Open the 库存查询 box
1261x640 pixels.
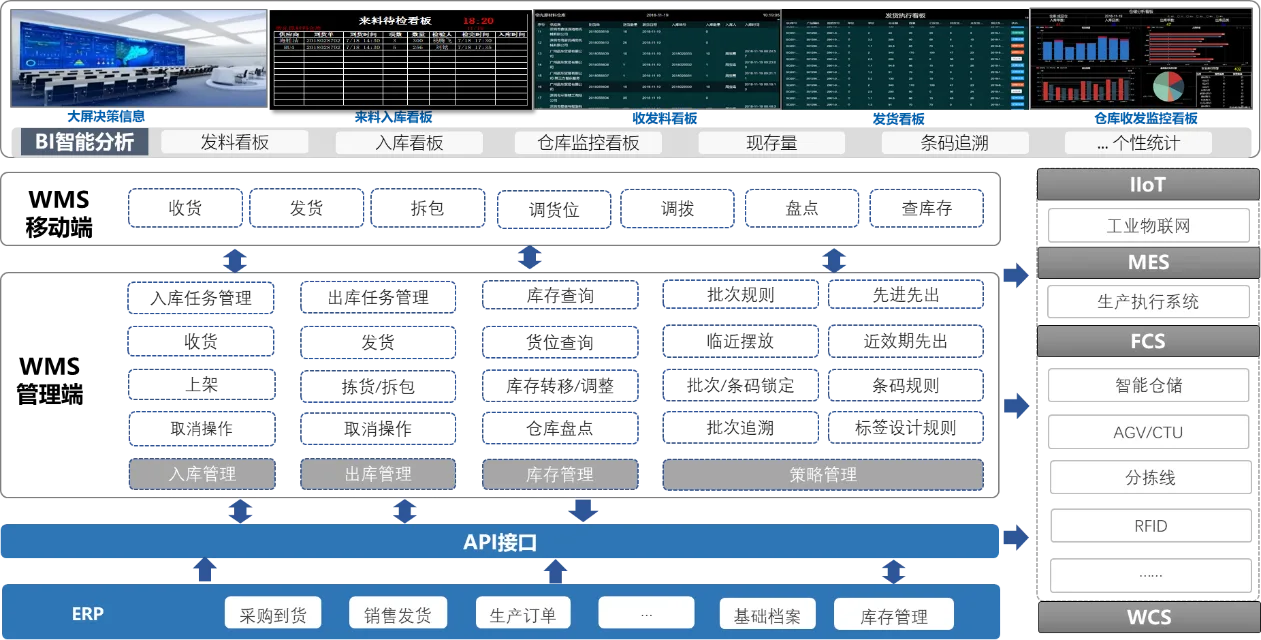(x=560, y=296)
